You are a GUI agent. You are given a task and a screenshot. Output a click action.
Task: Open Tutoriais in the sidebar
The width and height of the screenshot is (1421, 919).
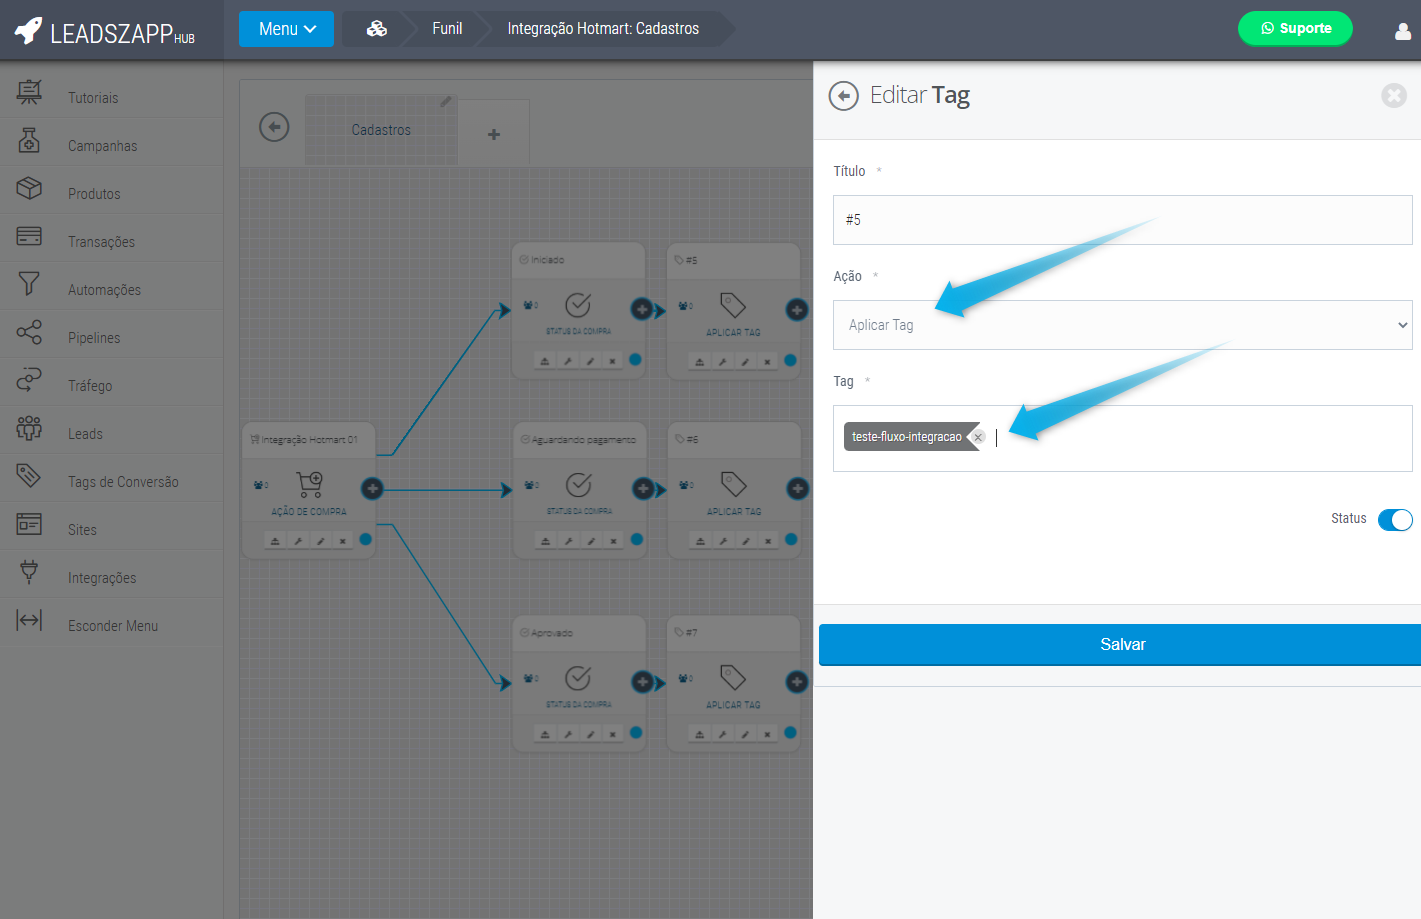pyautogui.click(x=93, y=98)
